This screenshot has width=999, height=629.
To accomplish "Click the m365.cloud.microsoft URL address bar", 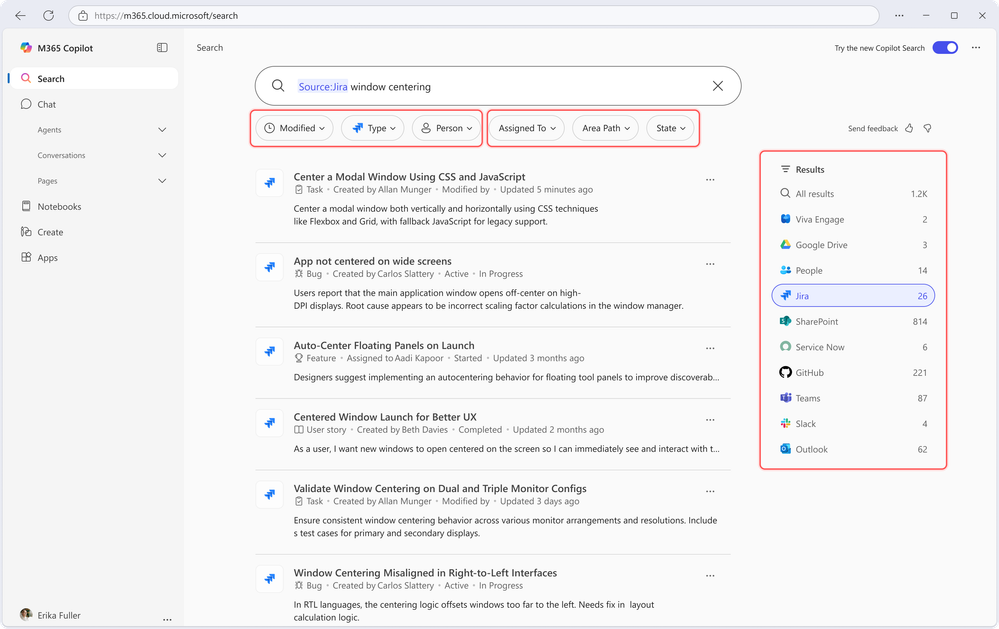I will click(473, 15).
